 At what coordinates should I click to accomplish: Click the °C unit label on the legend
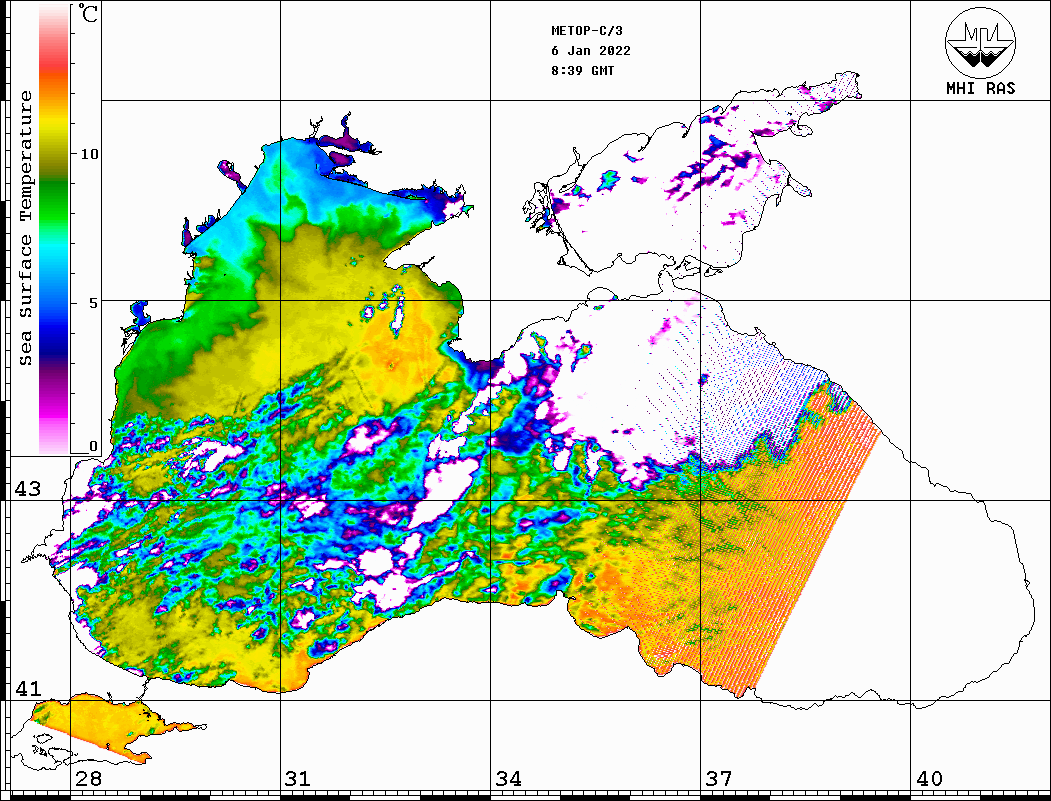[88, 13]
